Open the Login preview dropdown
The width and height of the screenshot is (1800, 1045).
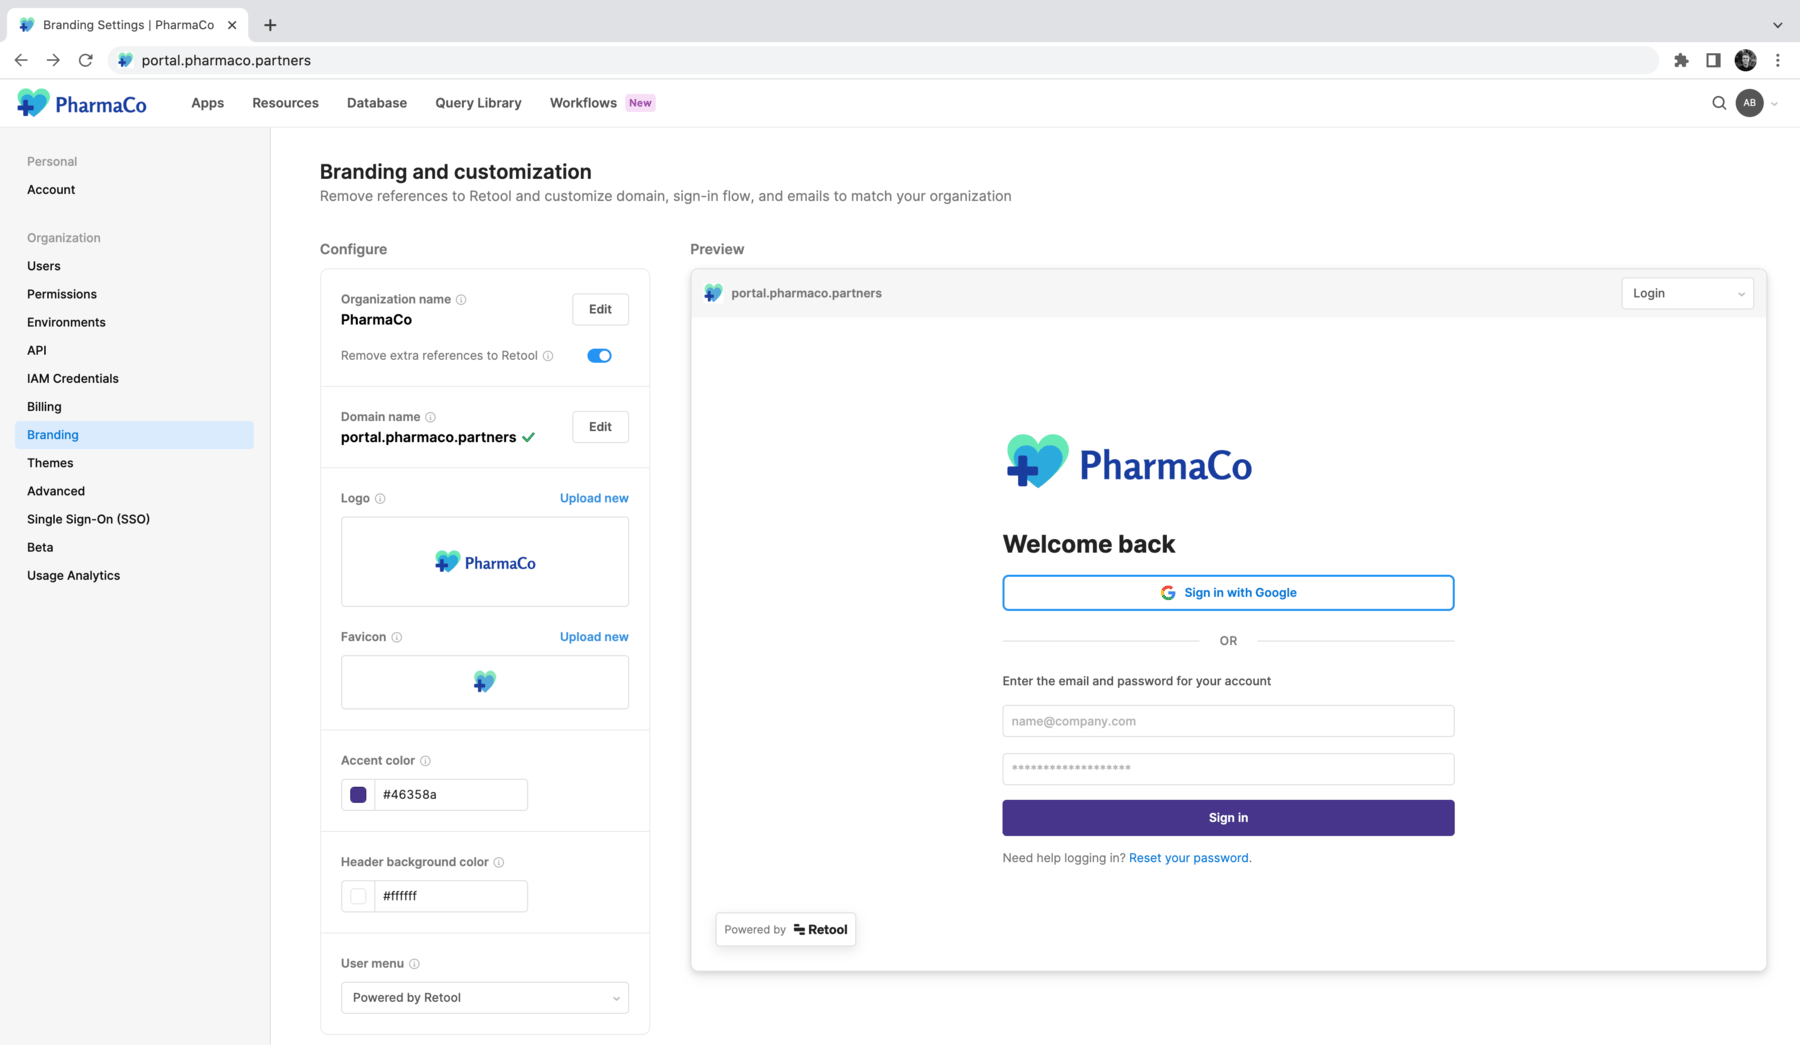[x=1687, y=293]
